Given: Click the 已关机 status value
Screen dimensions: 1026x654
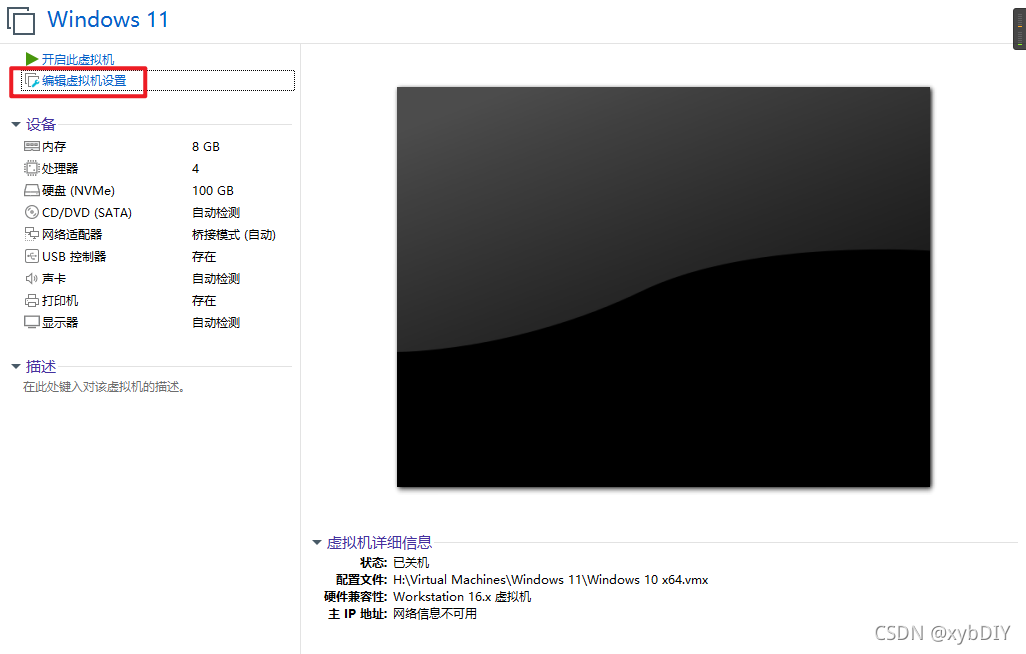Looking at the screenshot, I should pos(411,562).
